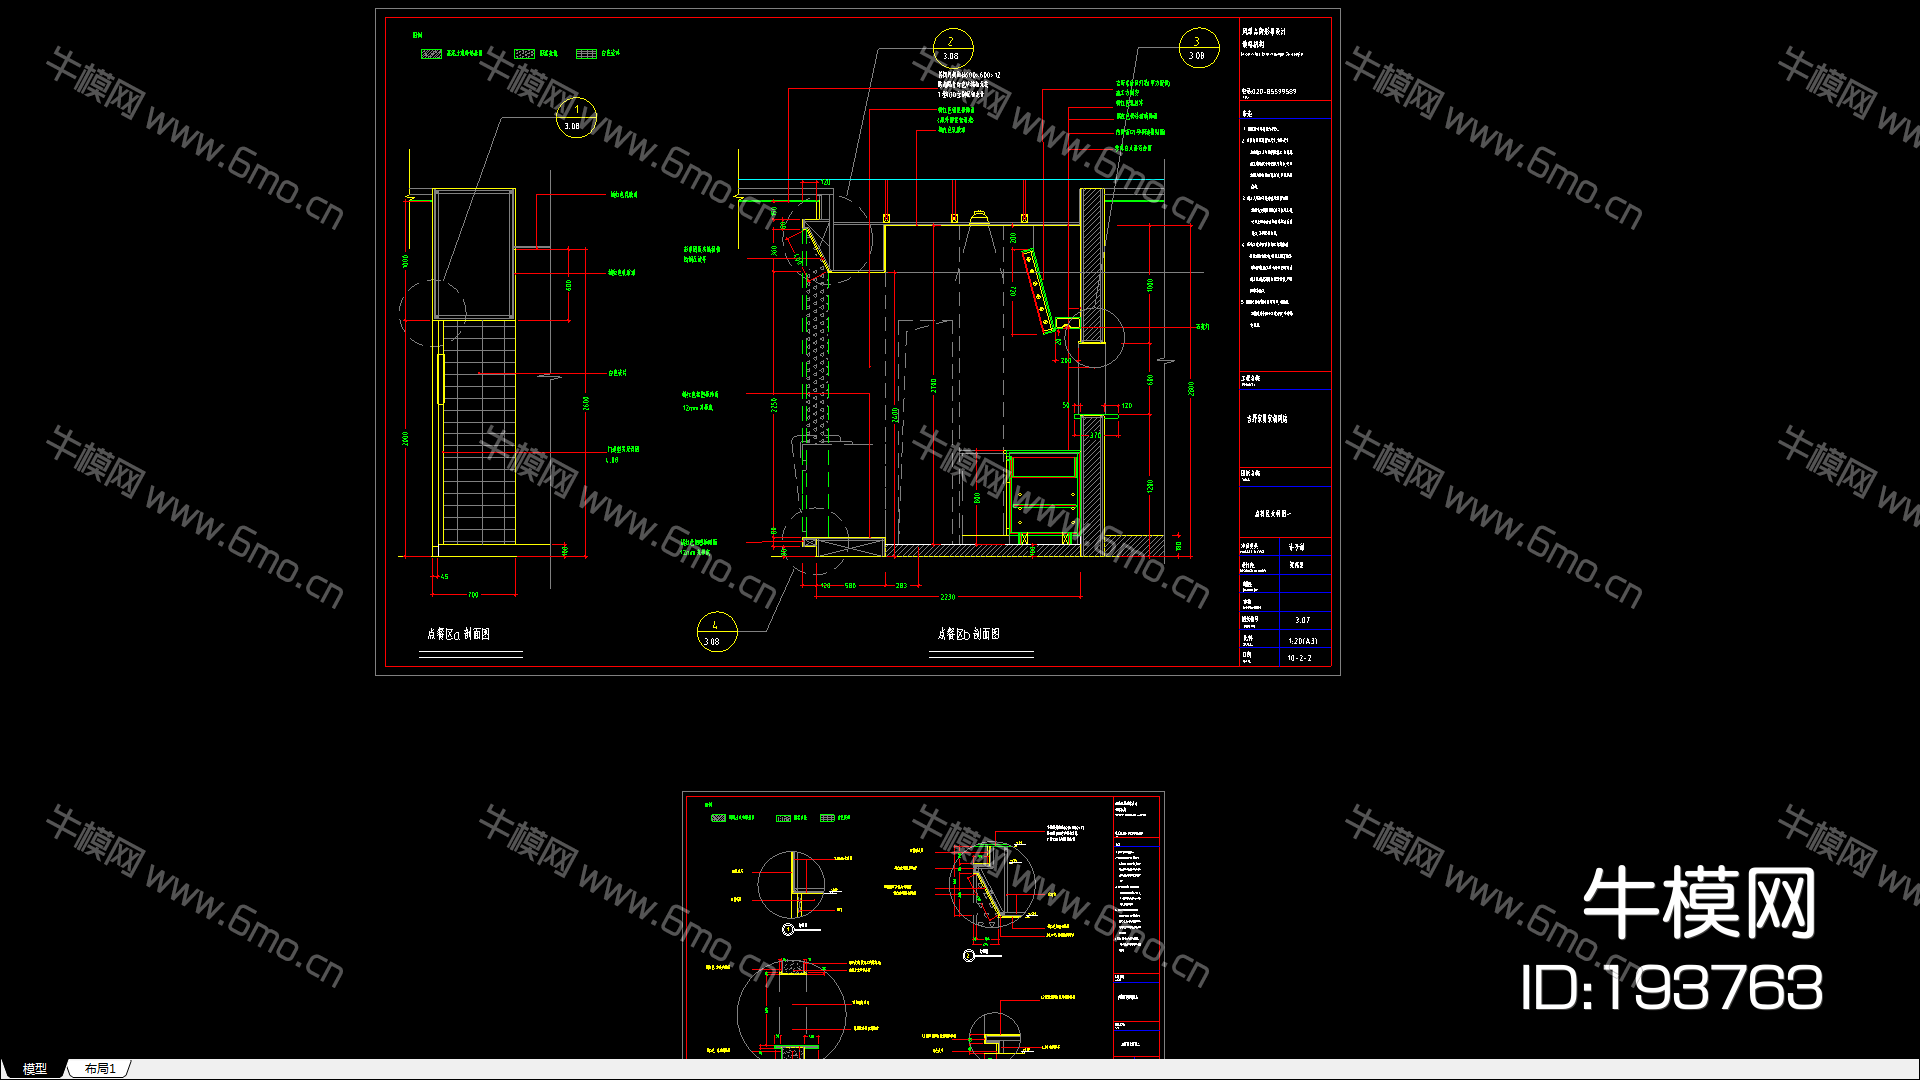Screen dimensions: 1920x1080
Task: Open the 布局1 layout tab
Action: 99,1069
